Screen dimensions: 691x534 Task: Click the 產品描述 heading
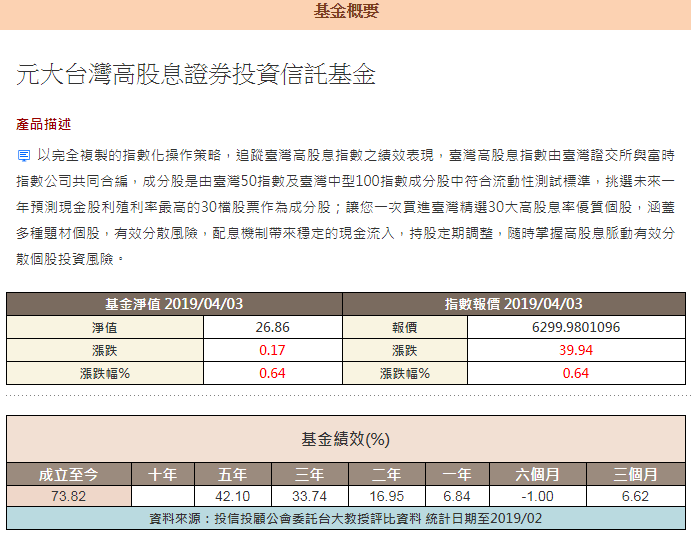point(43,125)
